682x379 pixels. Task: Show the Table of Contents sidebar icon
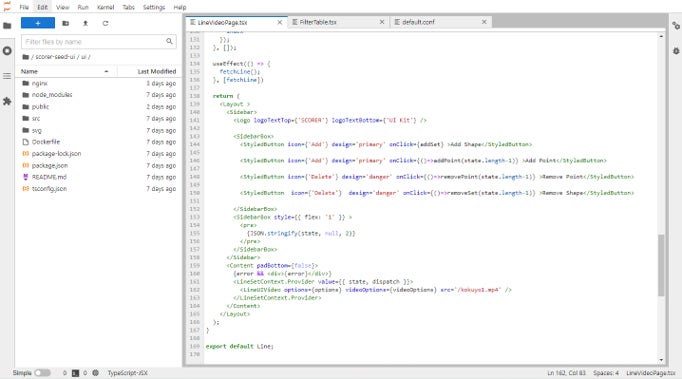(7, 76)
